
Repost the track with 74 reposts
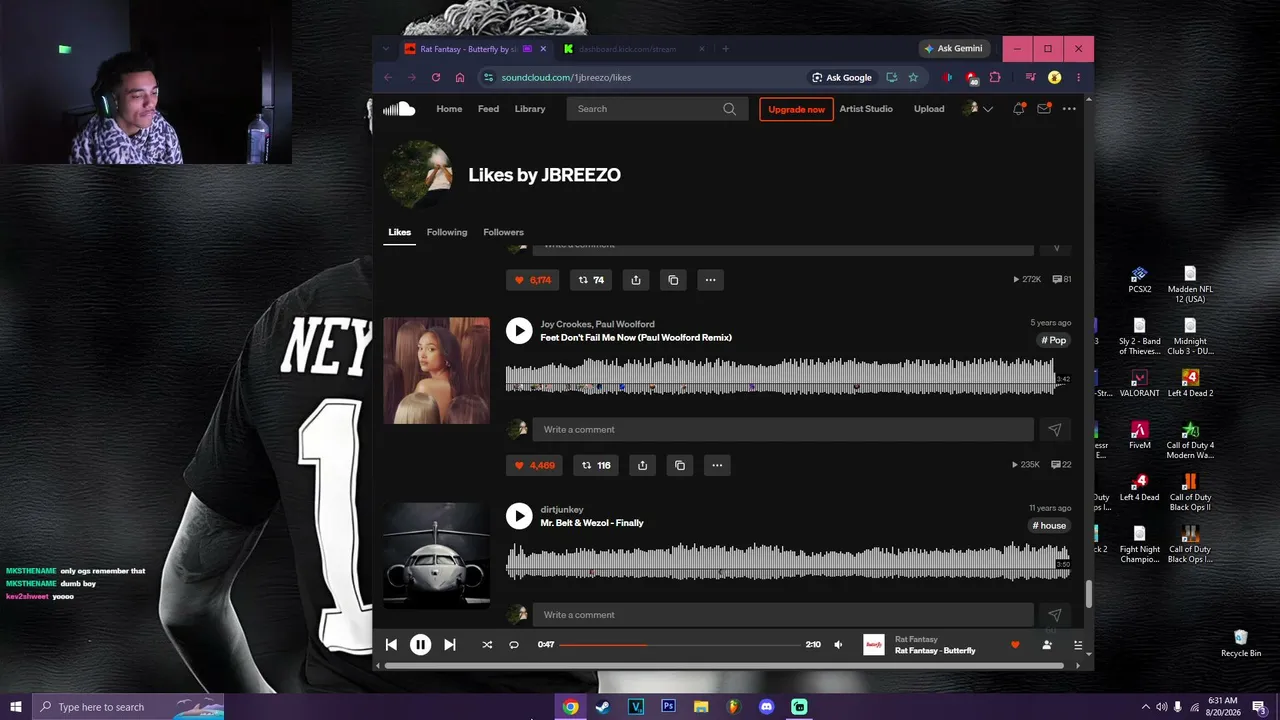click(592, 280)
